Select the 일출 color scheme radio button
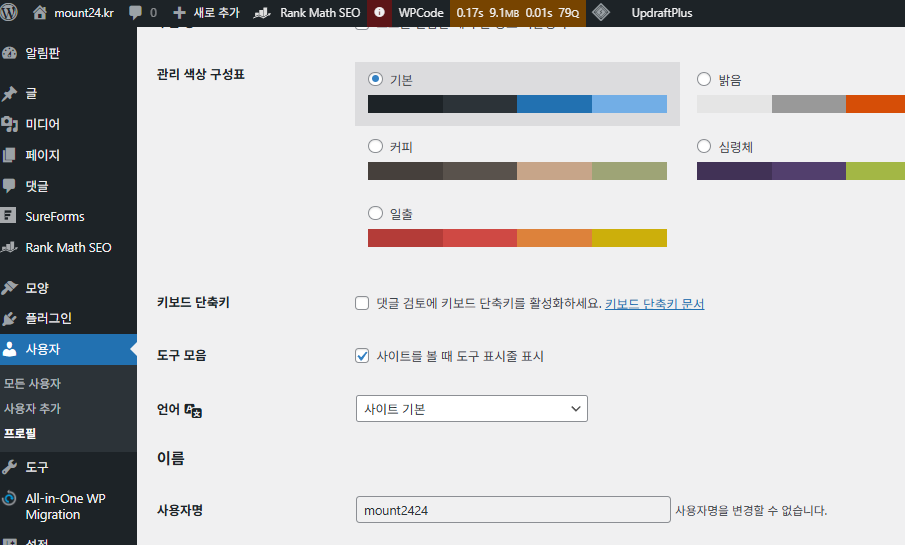905x545 pixels. pyautogui.click(x=376, y=213)
